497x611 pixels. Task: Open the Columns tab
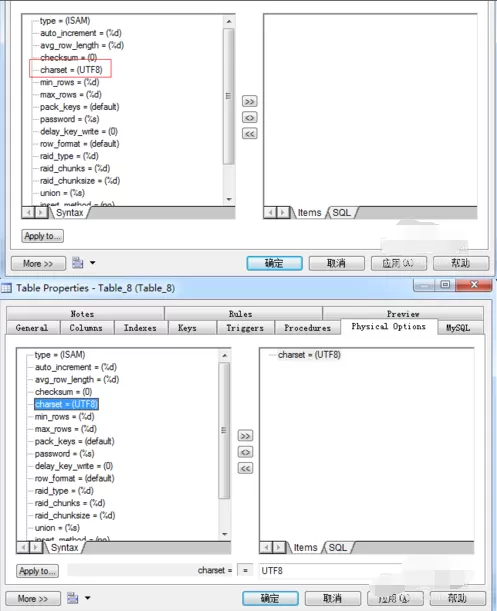click(86, 328)
